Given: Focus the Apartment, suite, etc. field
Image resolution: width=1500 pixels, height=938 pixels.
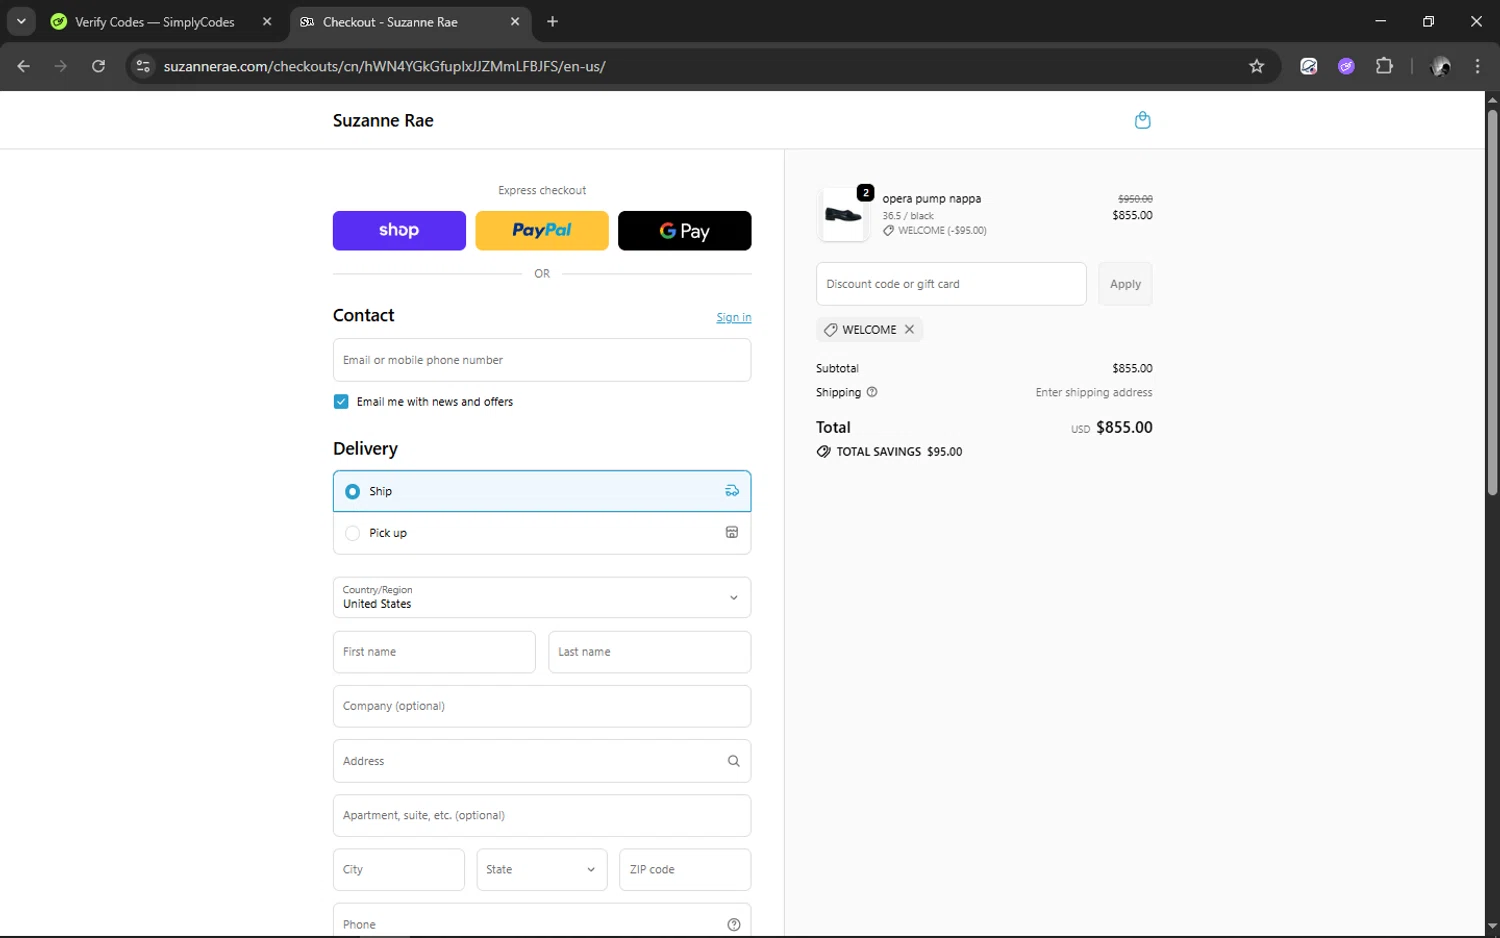Looking at the screenshot, I should click(542, 815).
